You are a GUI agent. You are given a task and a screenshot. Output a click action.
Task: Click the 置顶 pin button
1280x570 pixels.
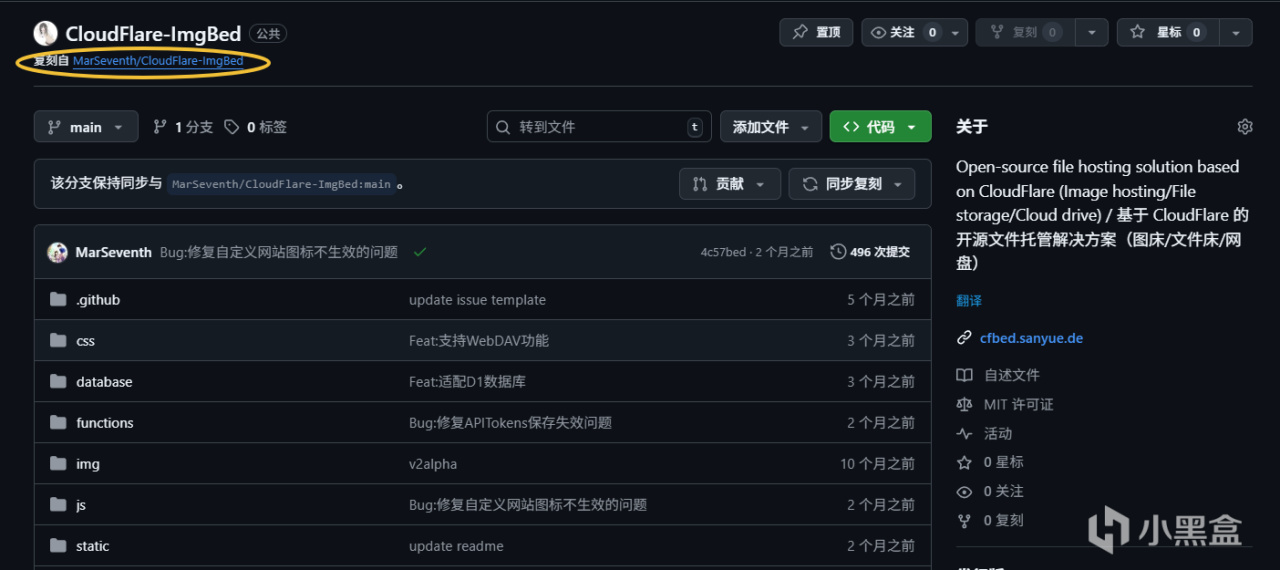coord(816,32)
